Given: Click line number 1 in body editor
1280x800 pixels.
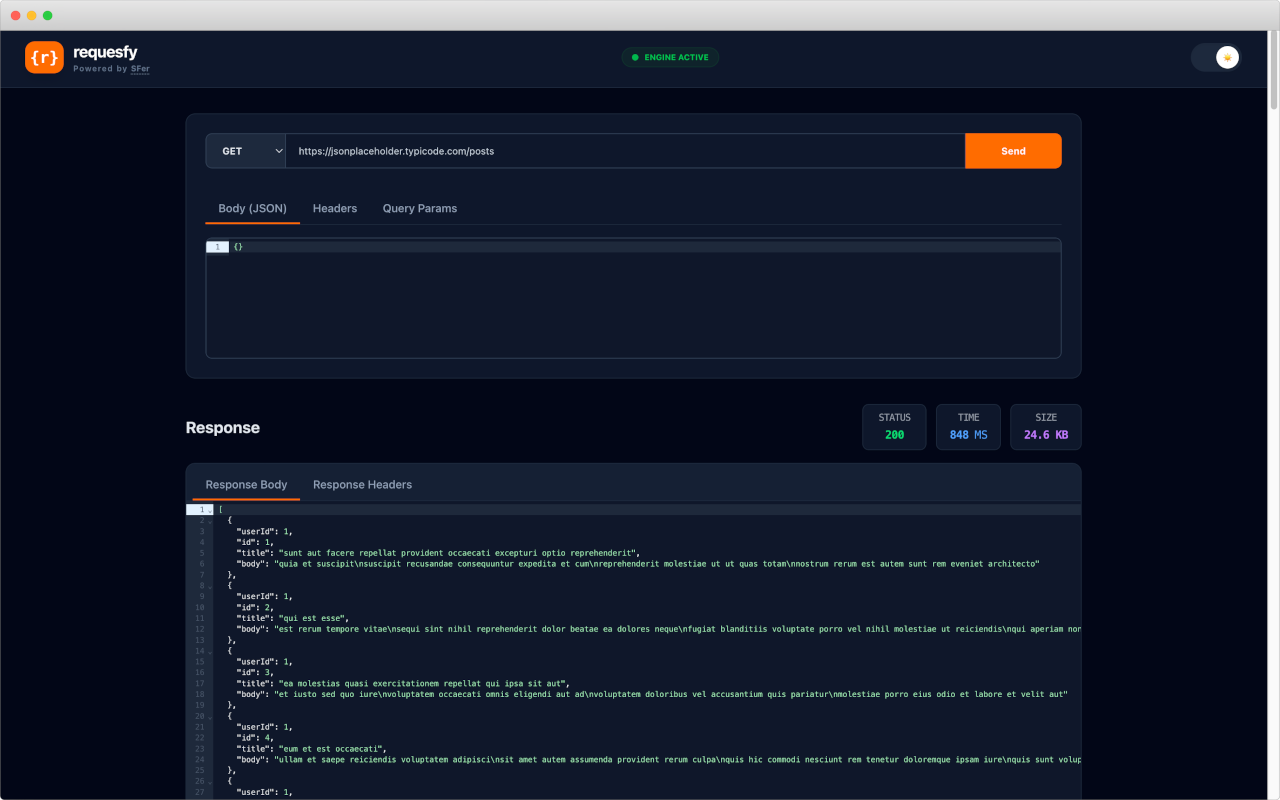Looking at the screenshot, I should coord(217,246).
